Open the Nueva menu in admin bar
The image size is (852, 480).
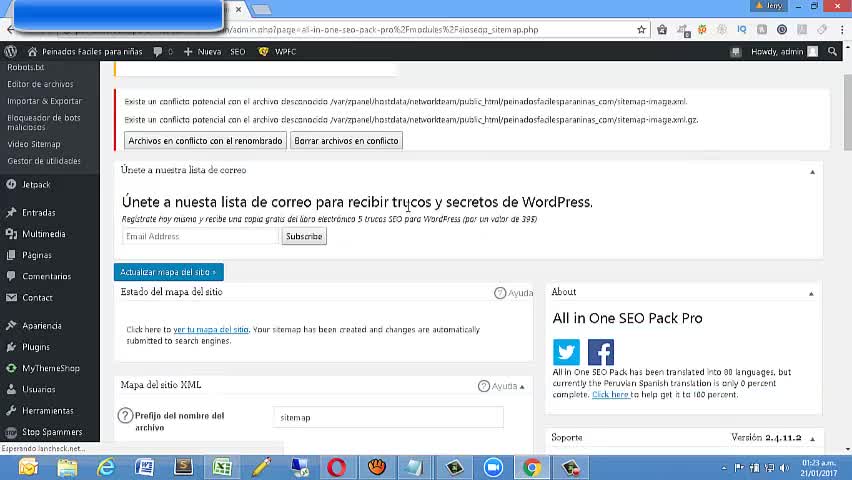pos(203,52)
